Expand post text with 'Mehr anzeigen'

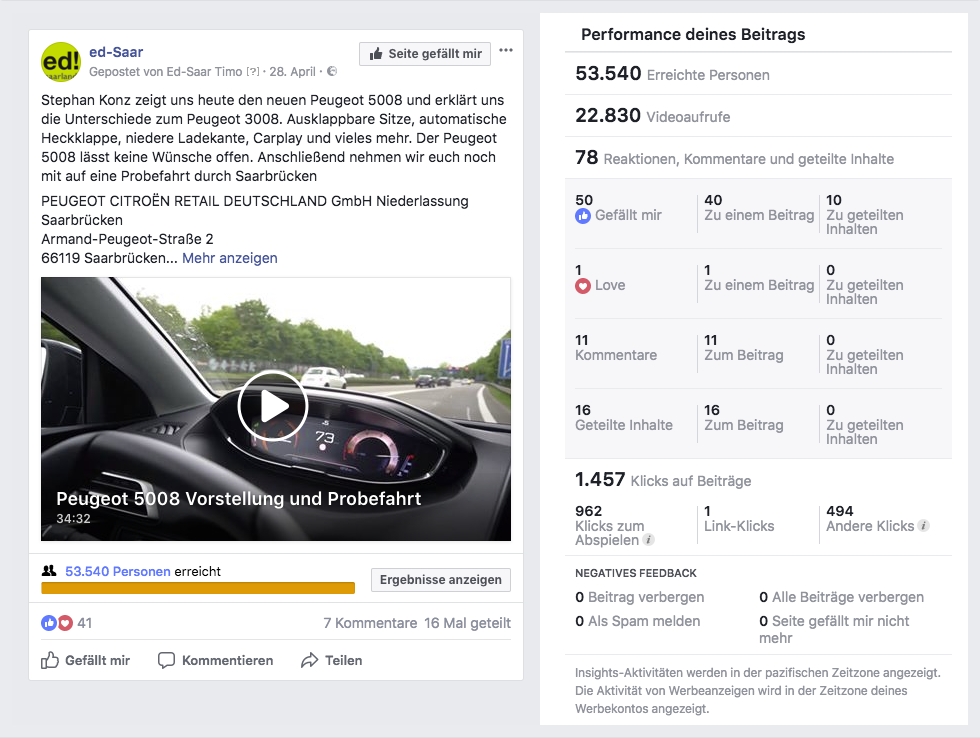pos(229,258)
